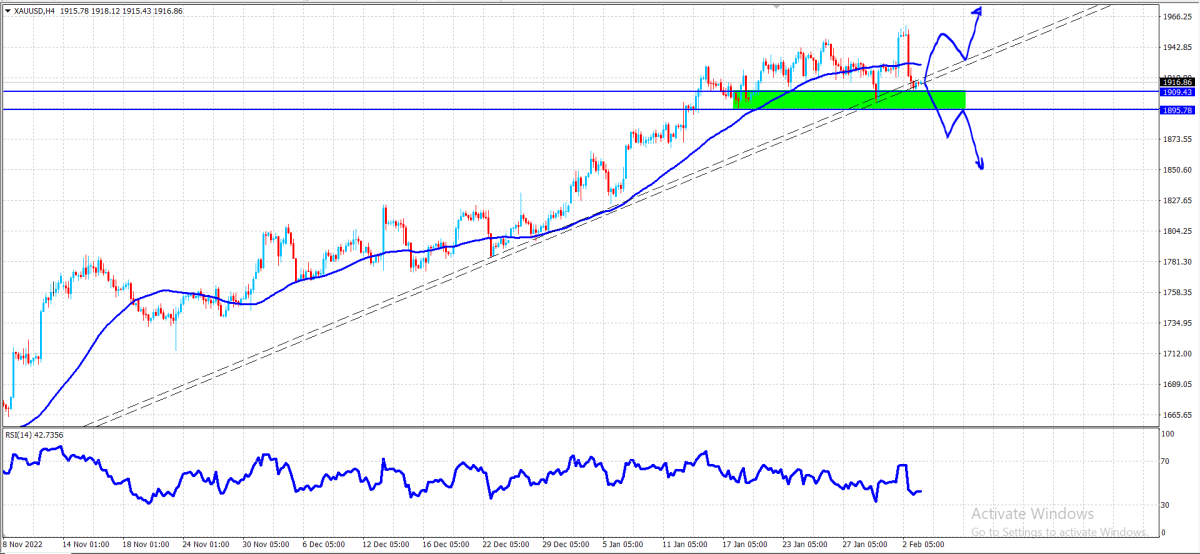Toggle the one-click trading triangle beside XAUUSD,H4
The image size is (1200, 554).
[x=9, y=9]
